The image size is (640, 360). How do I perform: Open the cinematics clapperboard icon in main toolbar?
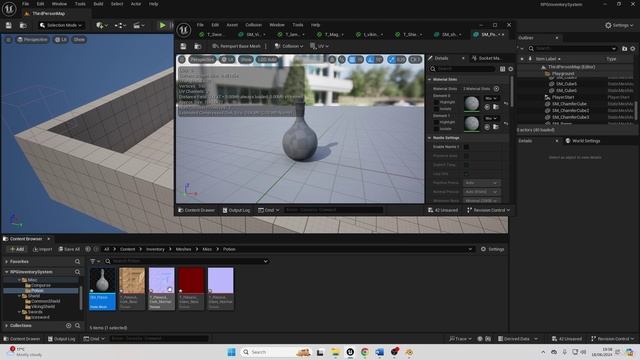point(139,25)
